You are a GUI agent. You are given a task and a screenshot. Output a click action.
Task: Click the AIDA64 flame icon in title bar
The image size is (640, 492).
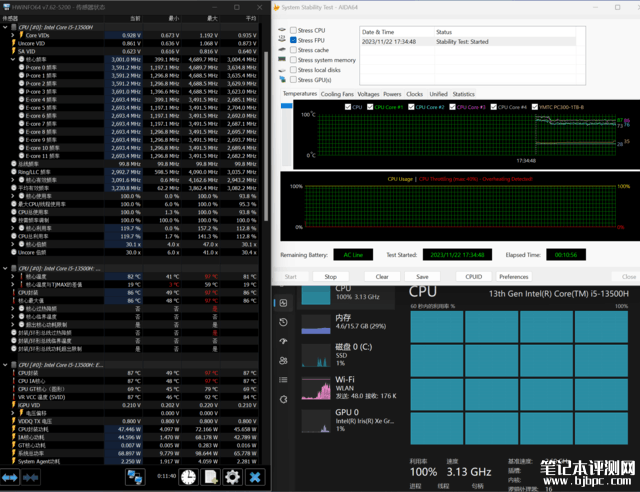click(x=276, y=7)
